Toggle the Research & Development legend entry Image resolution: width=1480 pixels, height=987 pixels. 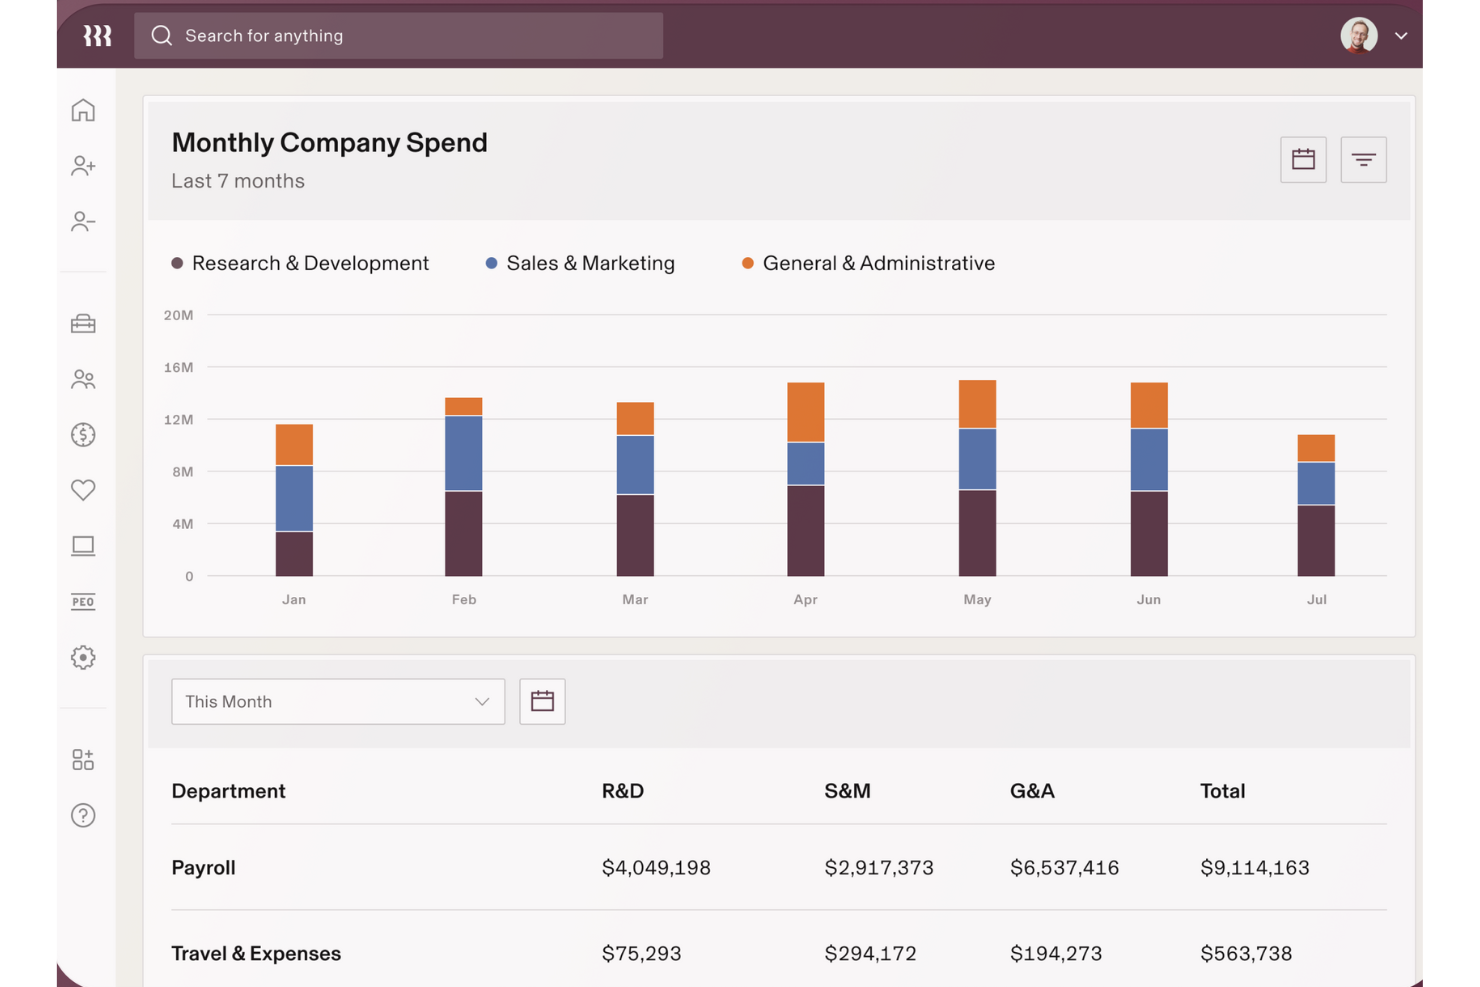tap(302, 263)
